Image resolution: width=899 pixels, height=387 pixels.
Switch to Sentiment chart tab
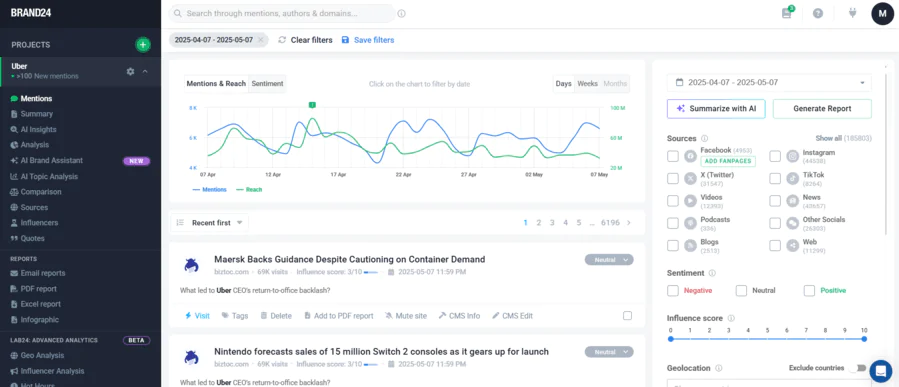267,84
